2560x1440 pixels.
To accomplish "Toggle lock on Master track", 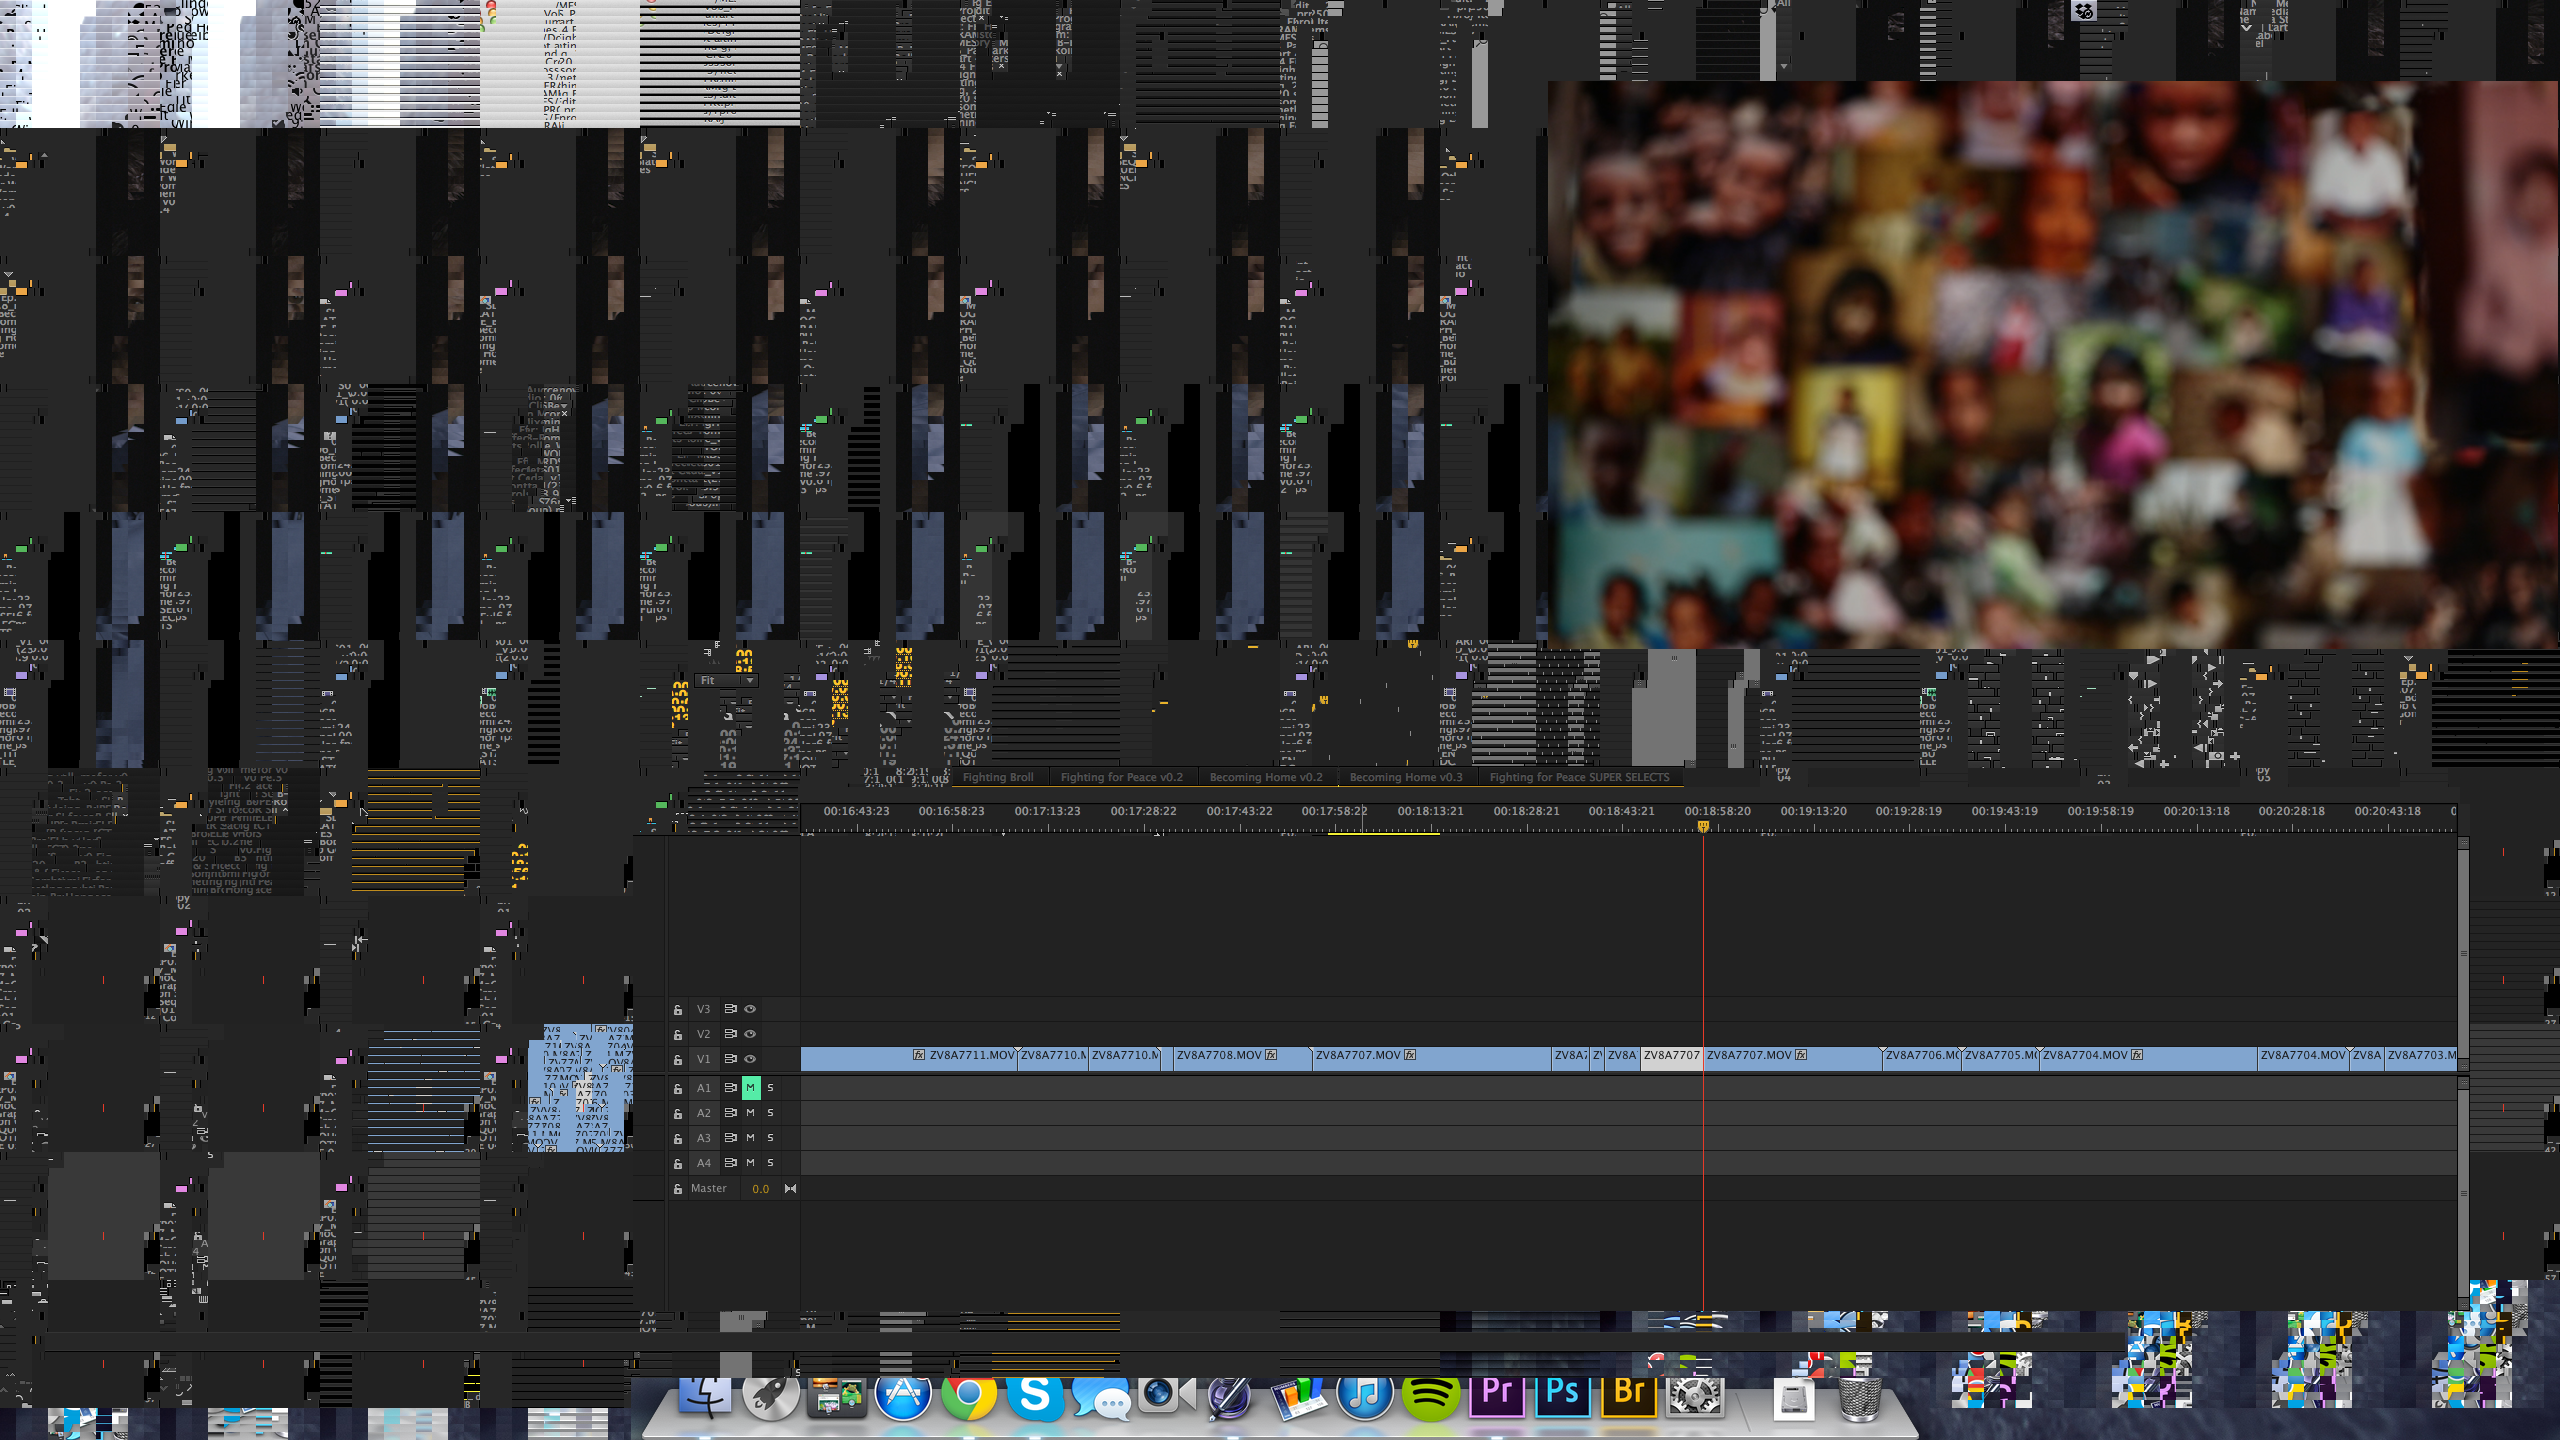I will (678, 1189).
